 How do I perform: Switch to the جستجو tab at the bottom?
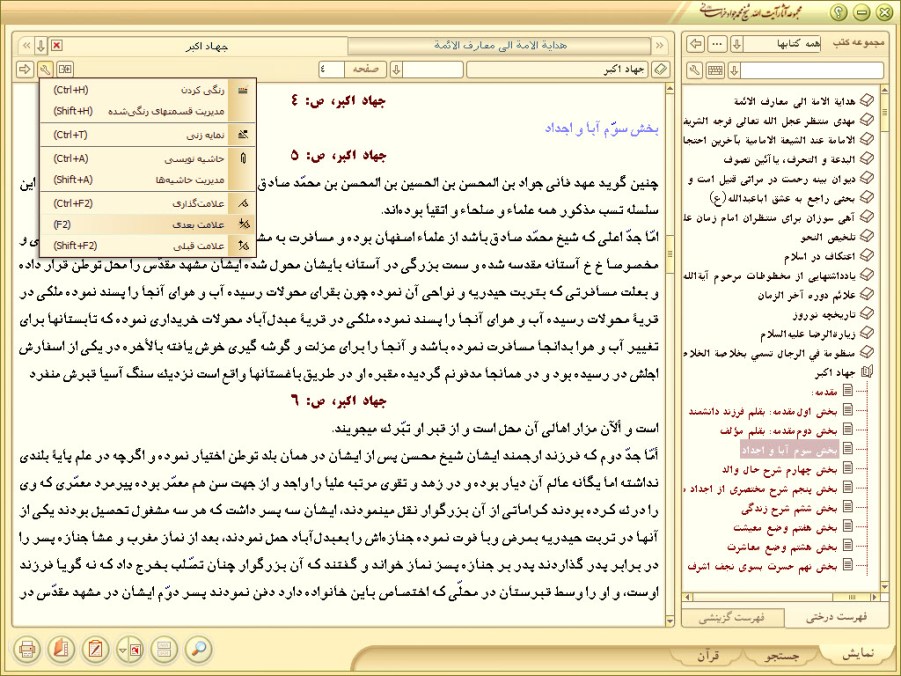tap(782, 655)
